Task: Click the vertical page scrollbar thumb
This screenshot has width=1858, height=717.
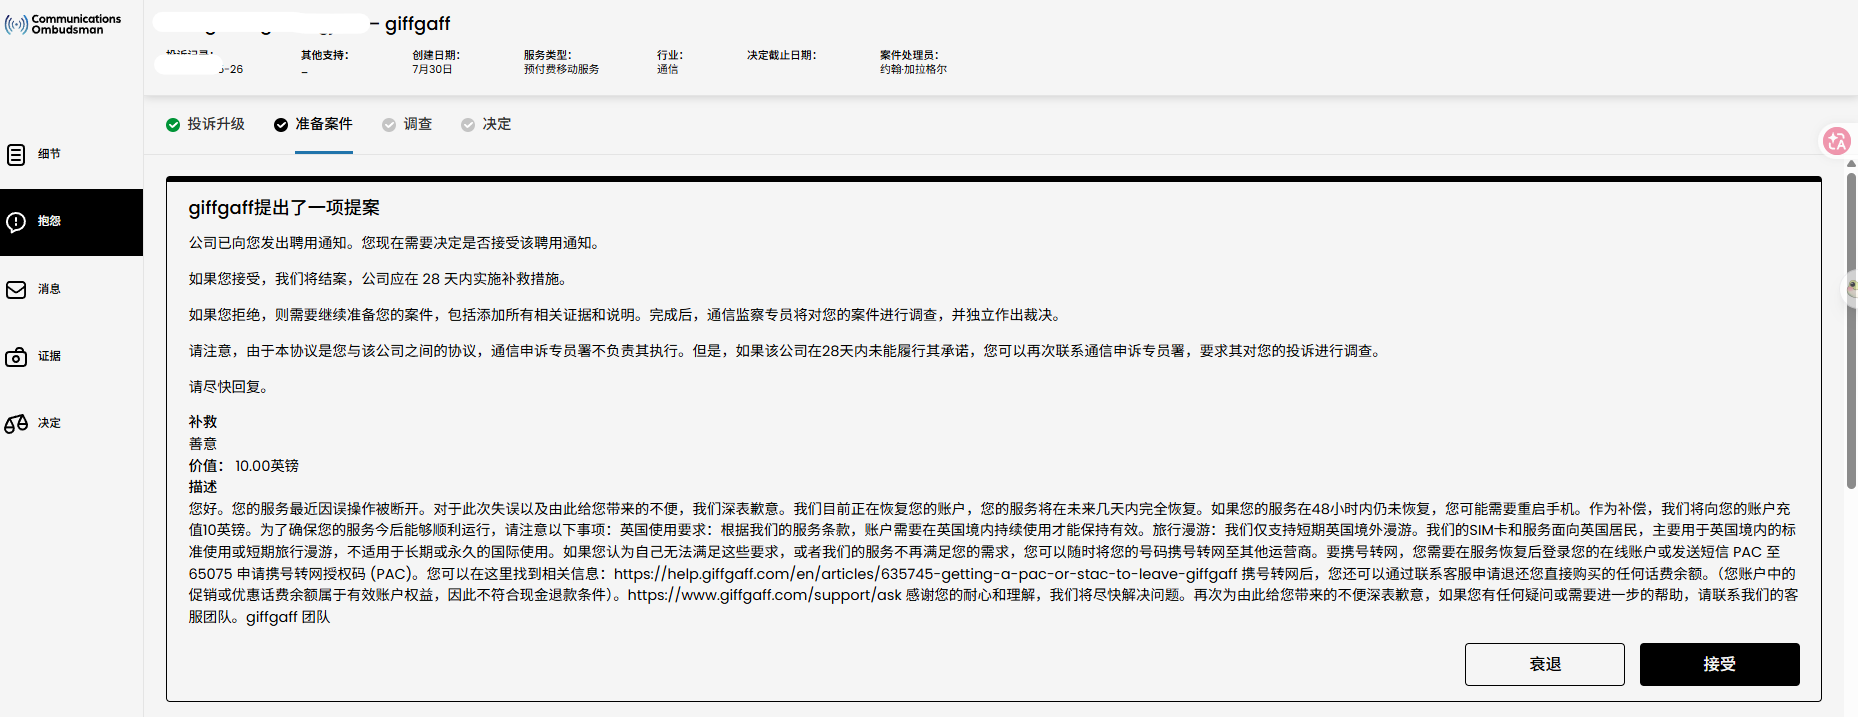Action: [x=1851, y=330]
